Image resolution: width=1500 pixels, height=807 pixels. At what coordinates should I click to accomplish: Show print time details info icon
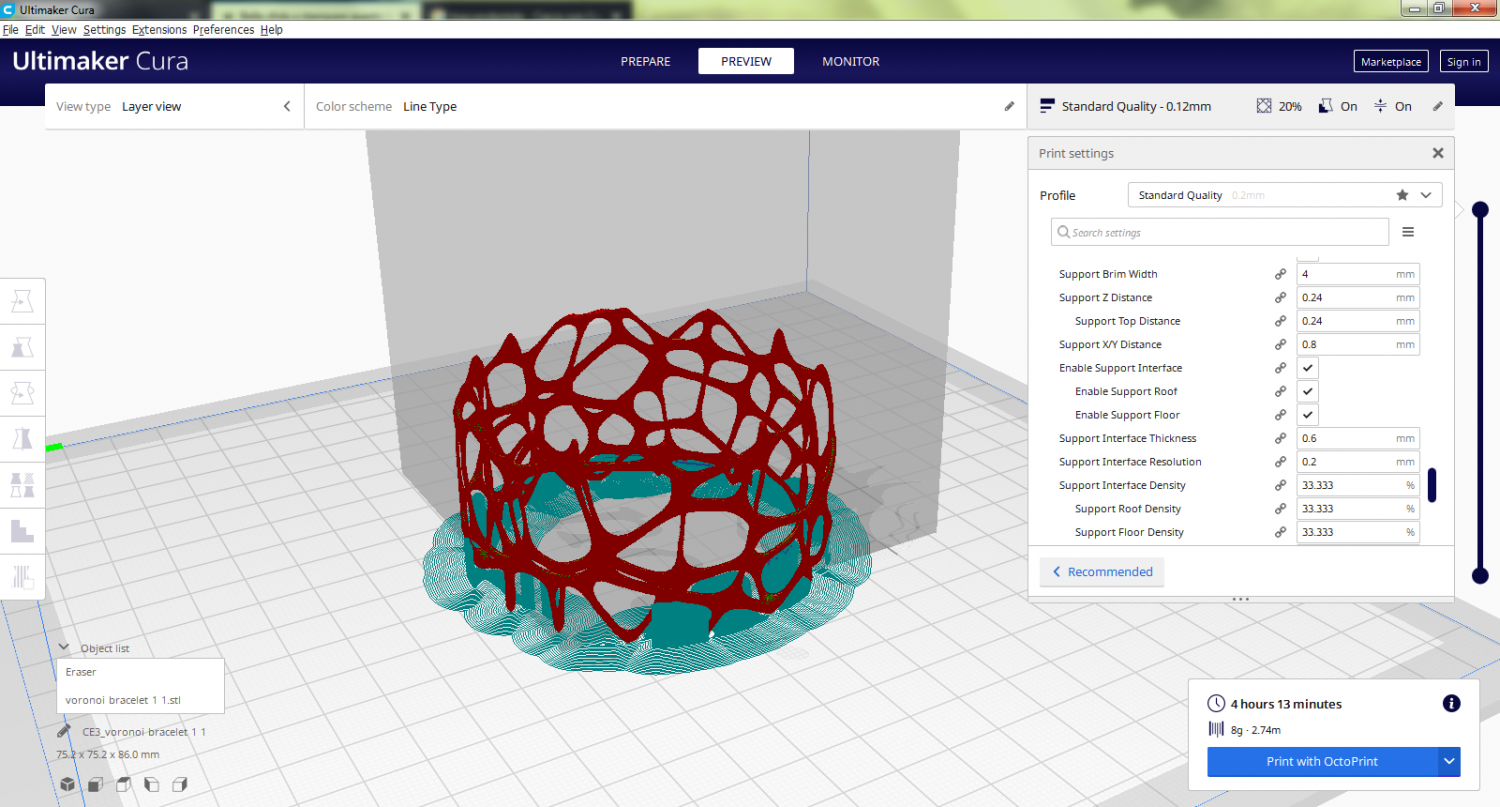pos(1452,704)
